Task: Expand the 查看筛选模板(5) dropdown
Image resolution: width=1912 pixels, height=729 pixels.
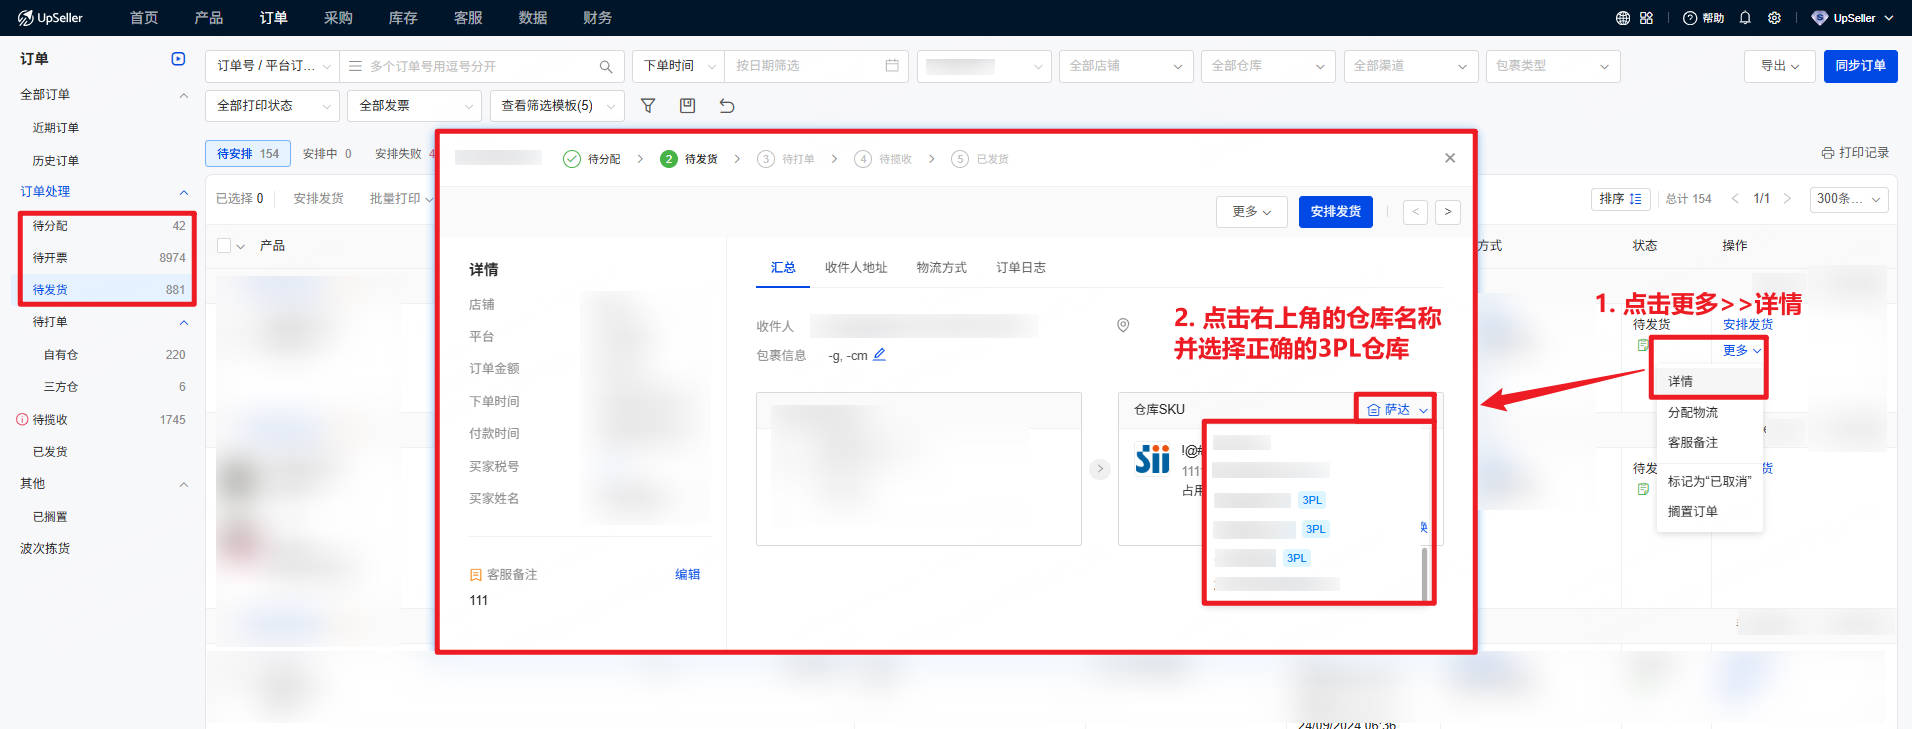Action: pos(557,106)
